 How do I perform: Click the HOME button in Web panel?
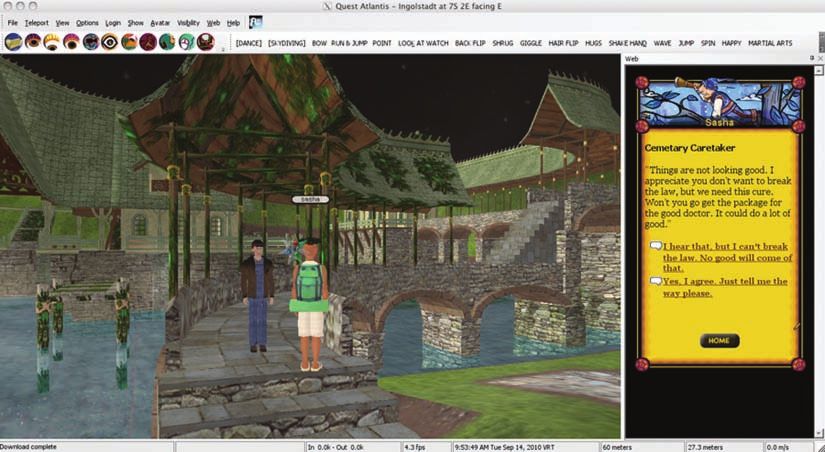[x=719, y=340]
